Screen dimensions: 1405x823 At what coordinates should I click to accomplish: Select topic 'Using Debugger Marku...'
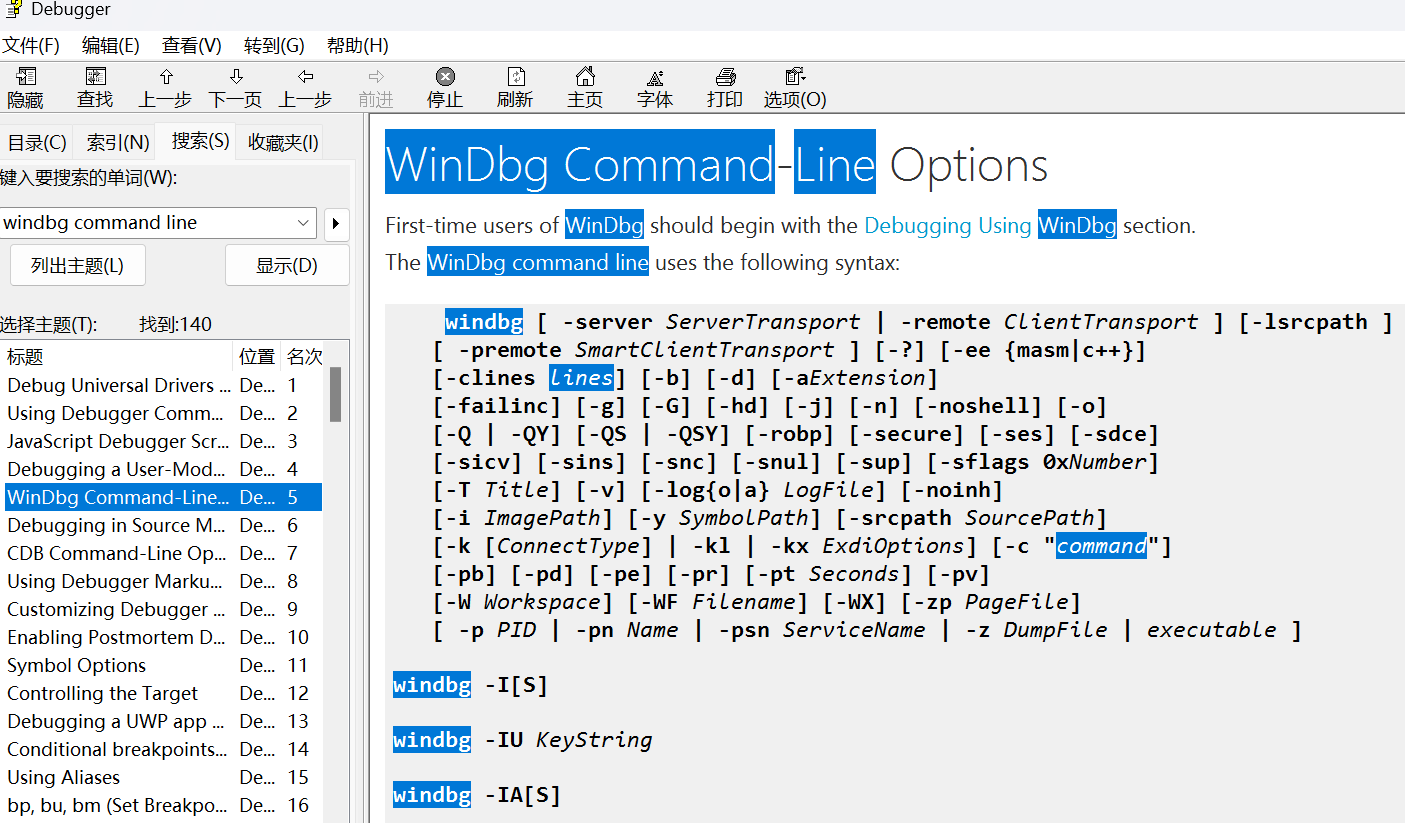point(163,581)
